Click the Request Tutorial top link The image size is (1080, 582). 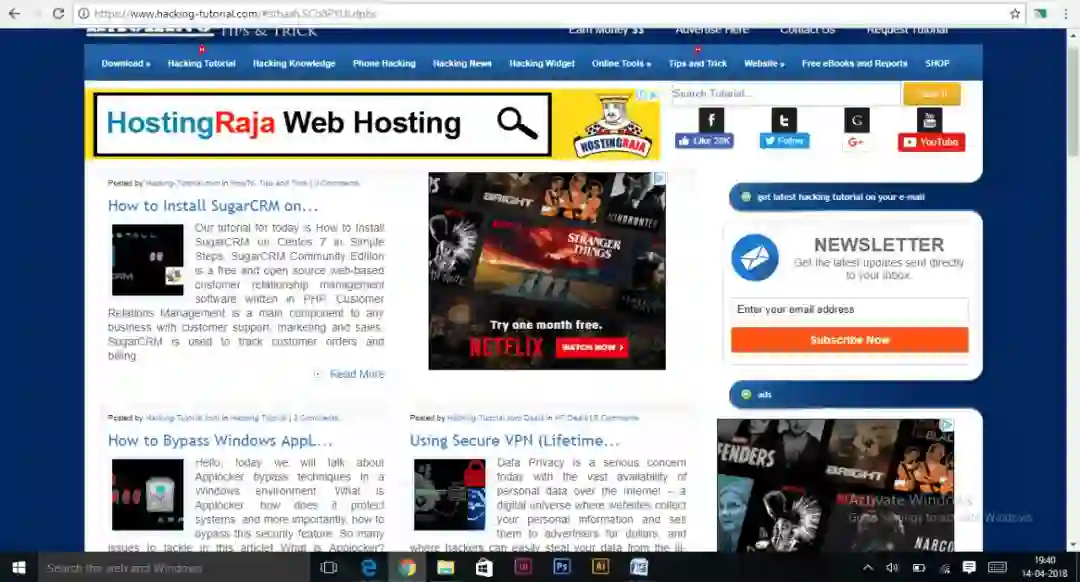(907, 31)
